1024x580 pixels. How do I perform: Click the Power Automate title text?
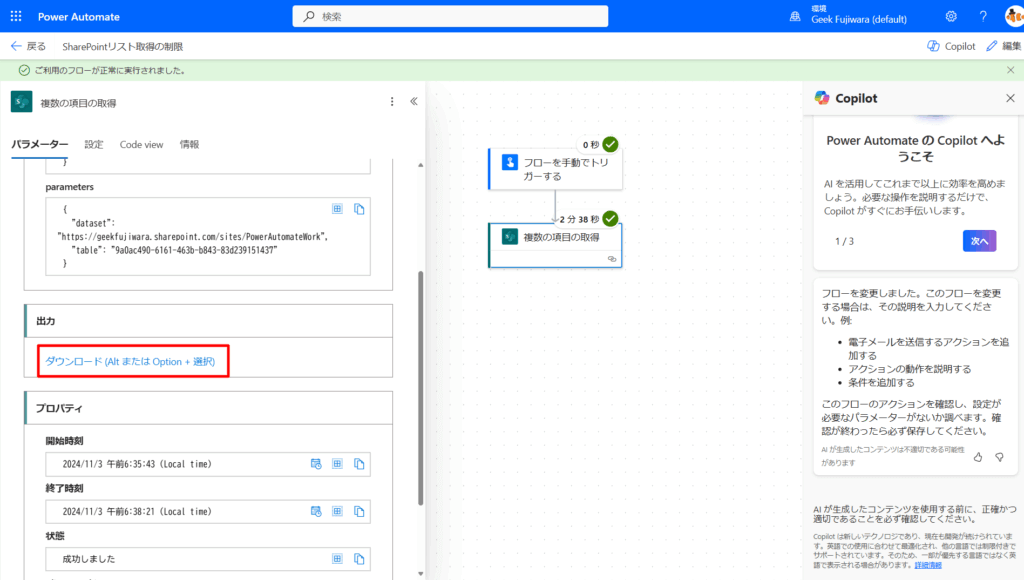click(78, 16)
